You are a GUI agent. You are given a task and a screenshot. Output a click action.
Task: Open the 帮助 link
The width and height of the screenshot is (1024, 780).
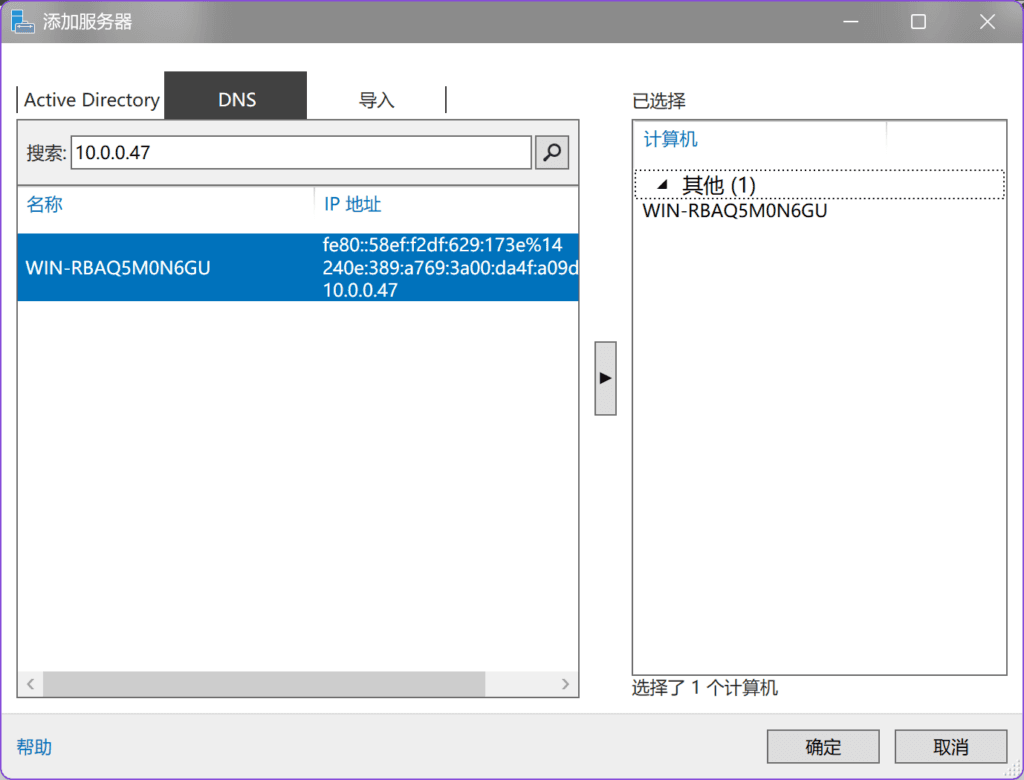point(34,747)
